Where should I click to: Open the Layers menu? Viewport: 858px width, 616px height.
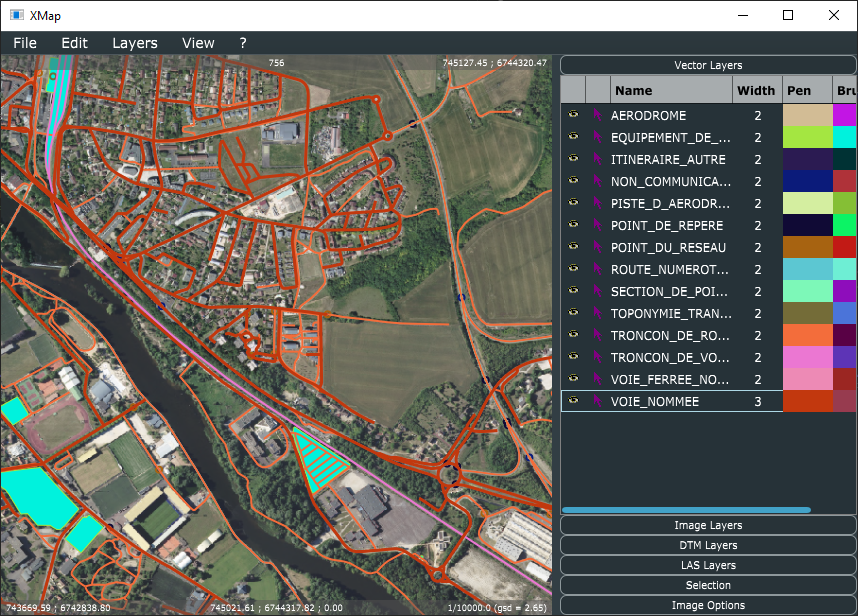point(134,43)
